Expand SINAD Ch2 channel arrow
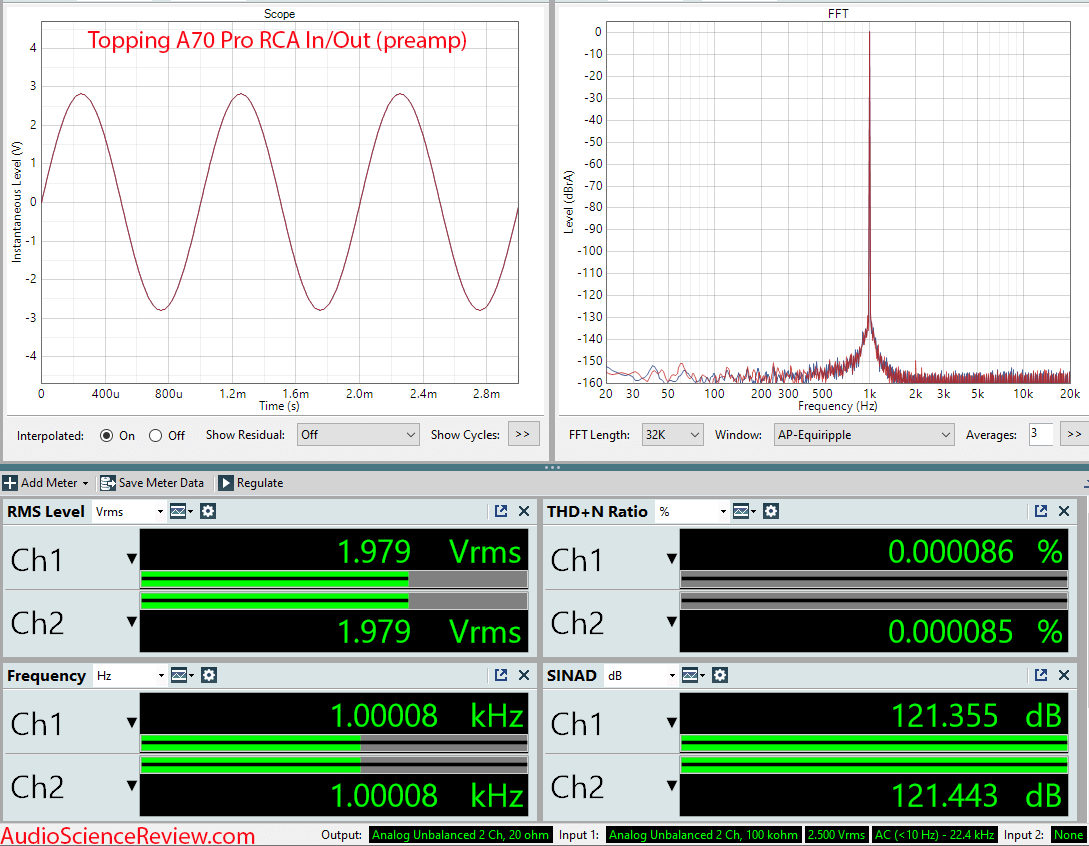 tap(672, 786)
